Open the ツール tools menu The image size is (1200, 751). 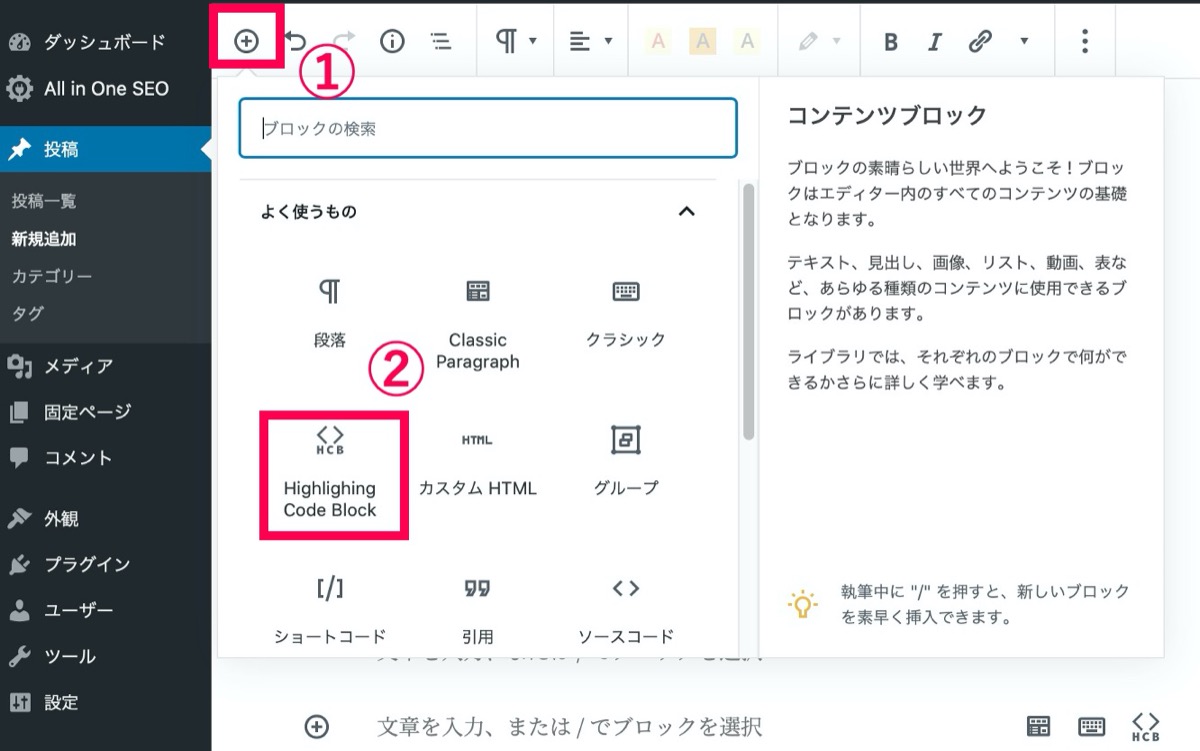coord(105,656)
